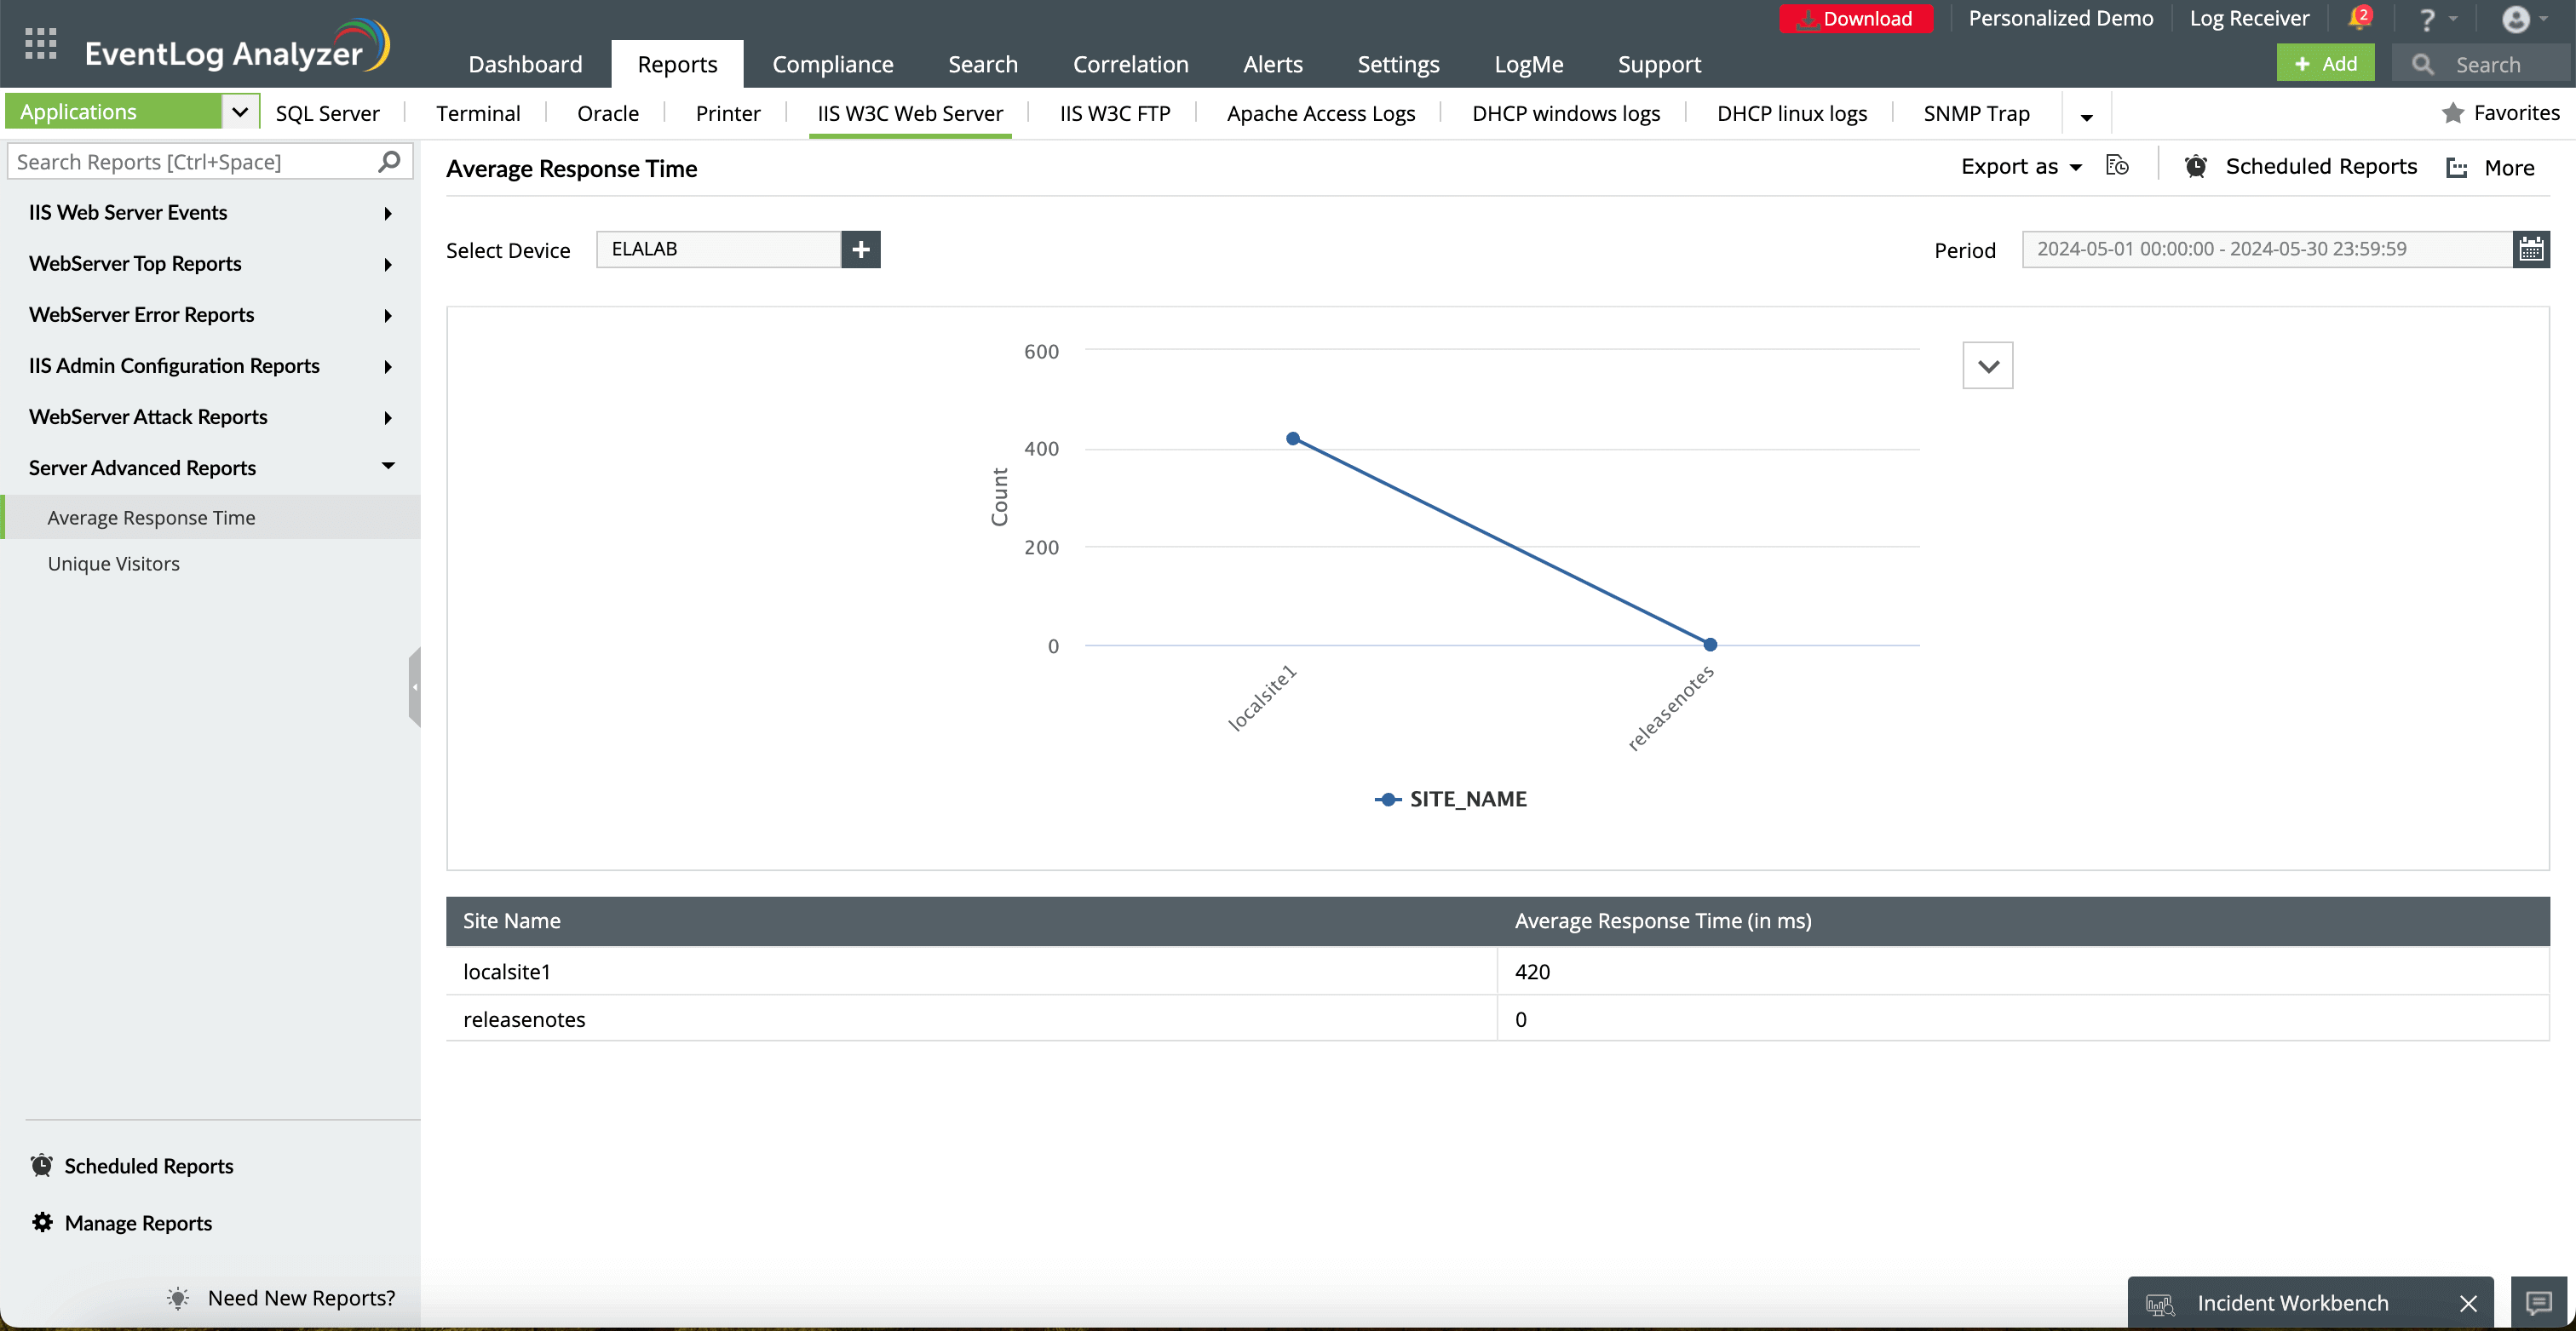
Task: Click the schedule export icon near Export as
Action: coord(2117,166)
